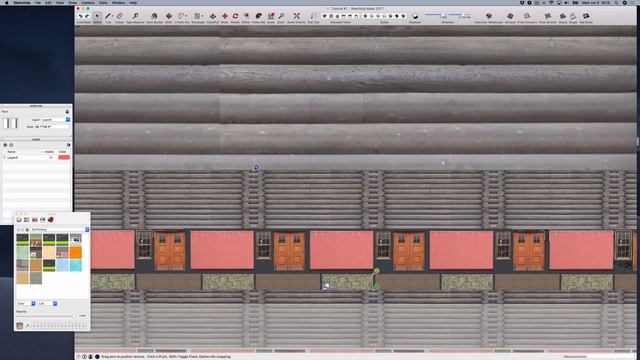Open the second dropdown beside Color
The height and width of the screenshot is (360, 640).
pyautogui.click(x=47, y=304)
